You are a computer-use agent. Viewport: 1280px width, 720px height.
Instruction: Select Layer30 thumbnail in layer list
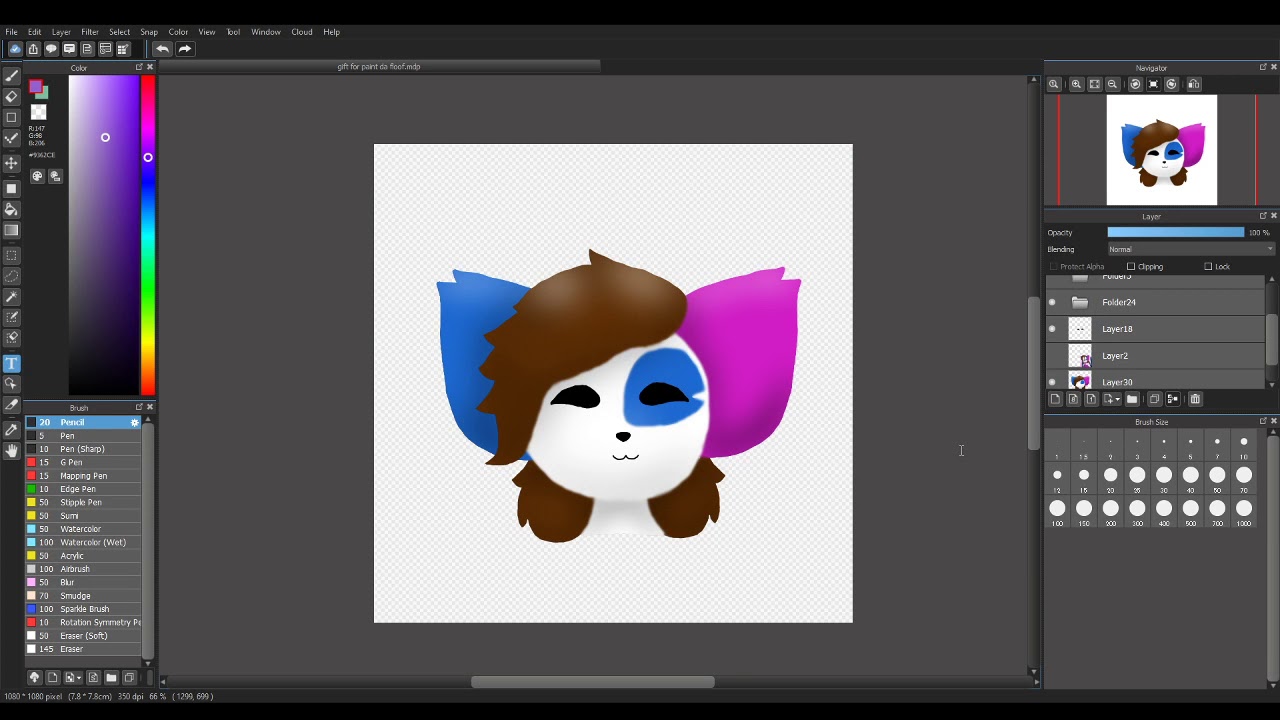(x=1080, y=381)
